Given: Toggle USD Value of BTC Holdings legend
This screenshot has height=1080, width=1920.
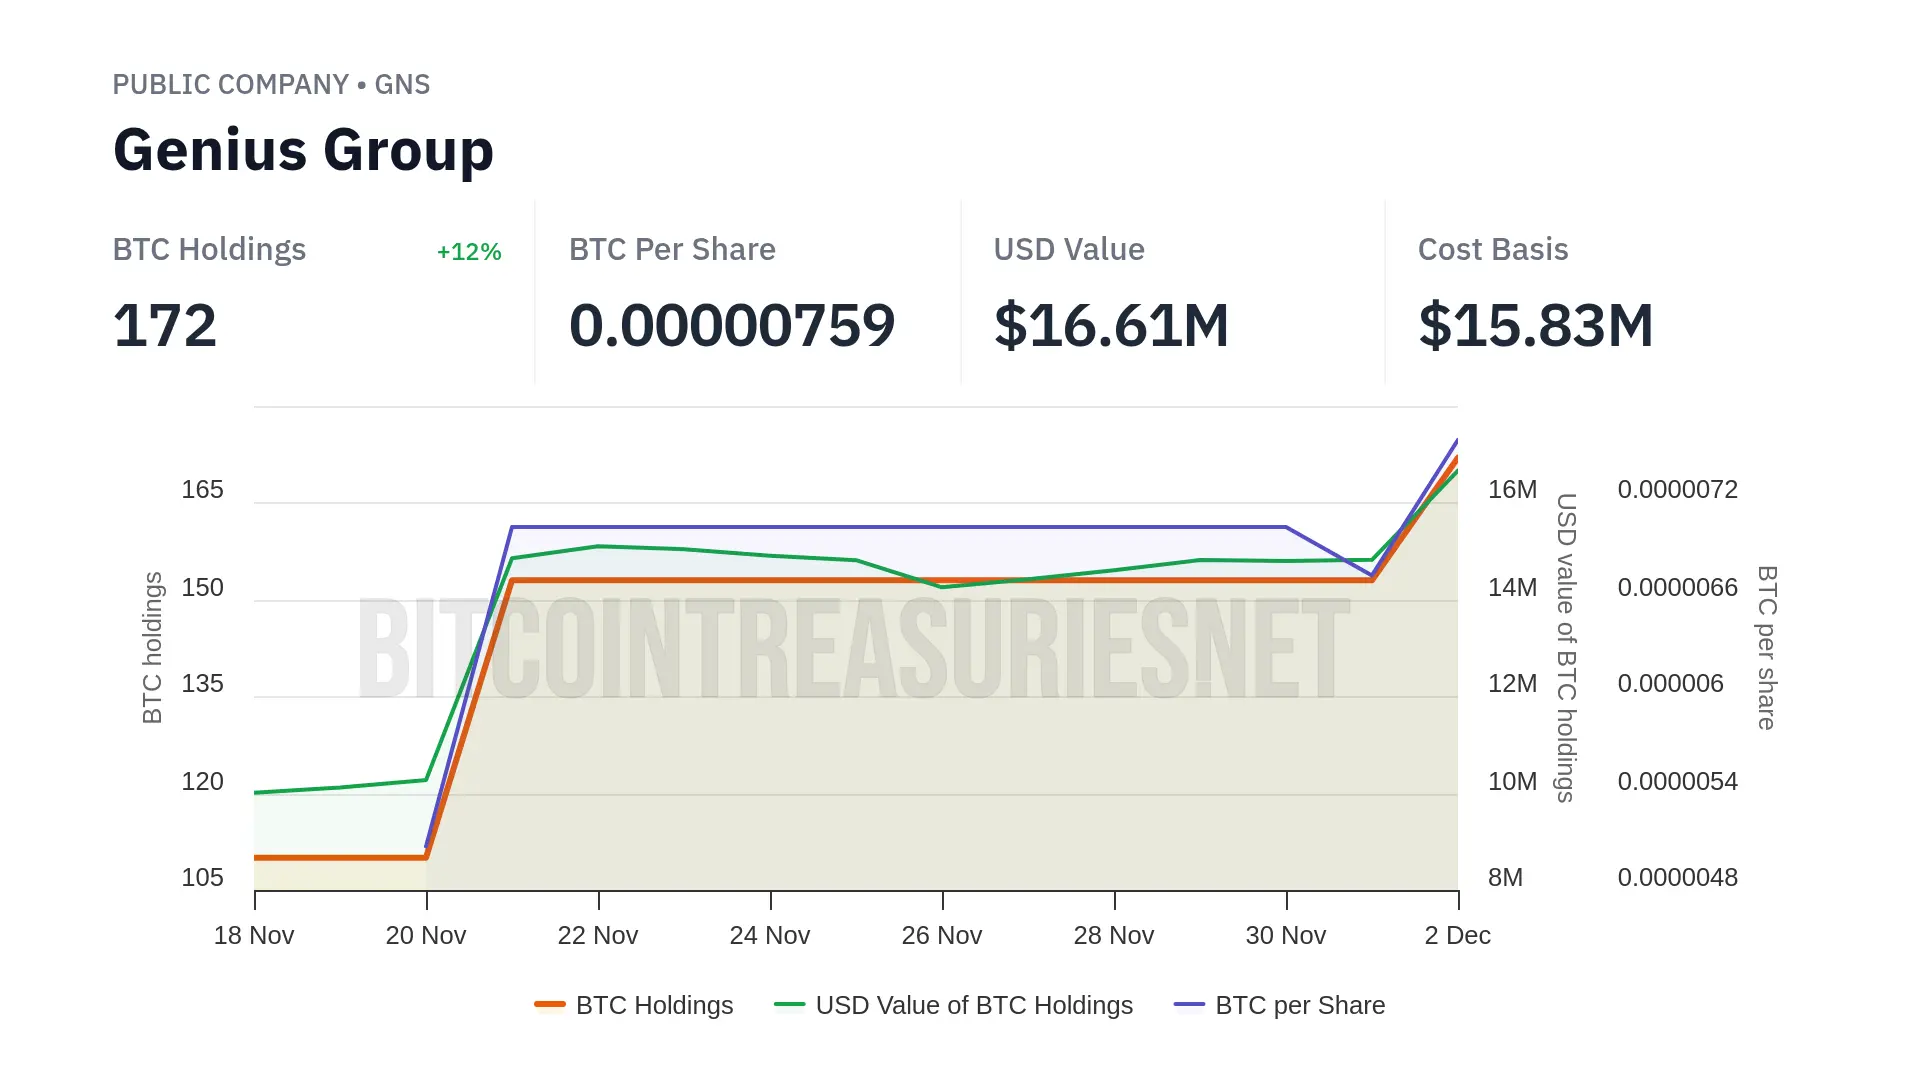Looking at the screenshot, I should [x=974, y=1005].
